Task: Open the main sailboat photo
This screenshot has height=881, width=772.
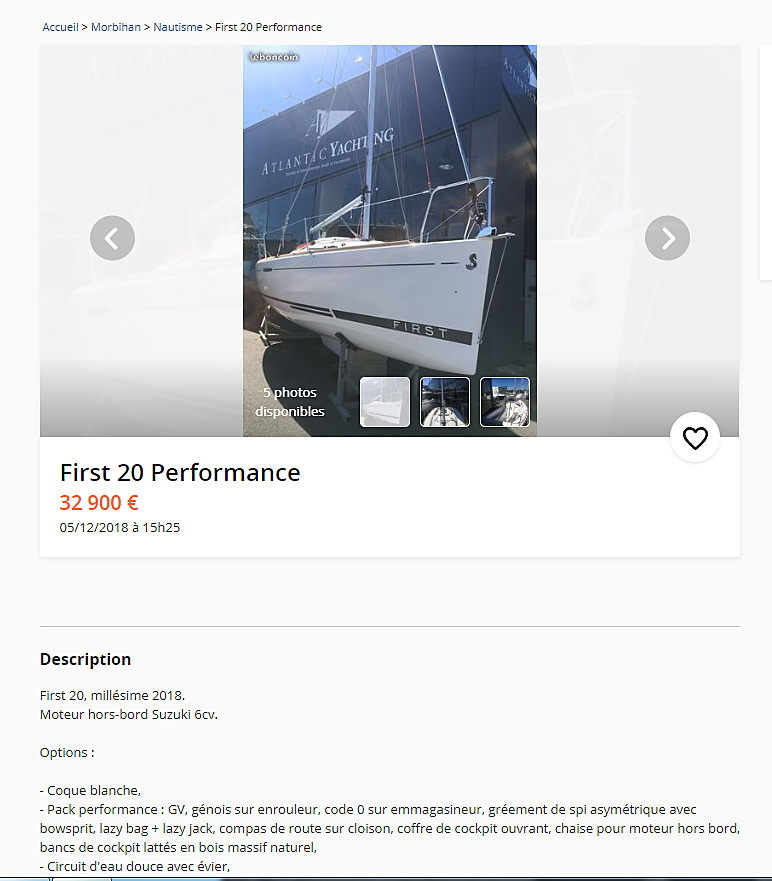Action: [x=389, y=225]
